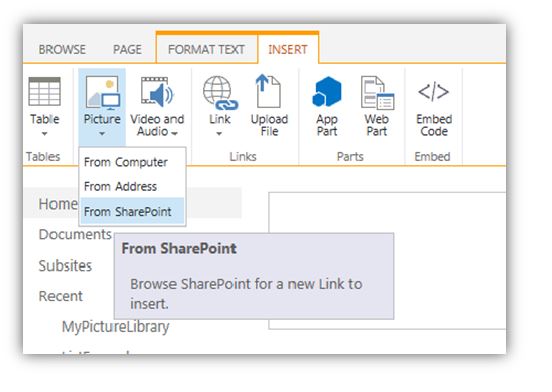The height and width of the screenshot is (392, 552).
Task: Open Documents in the left navigation
Action: click(x=75, y=234)
